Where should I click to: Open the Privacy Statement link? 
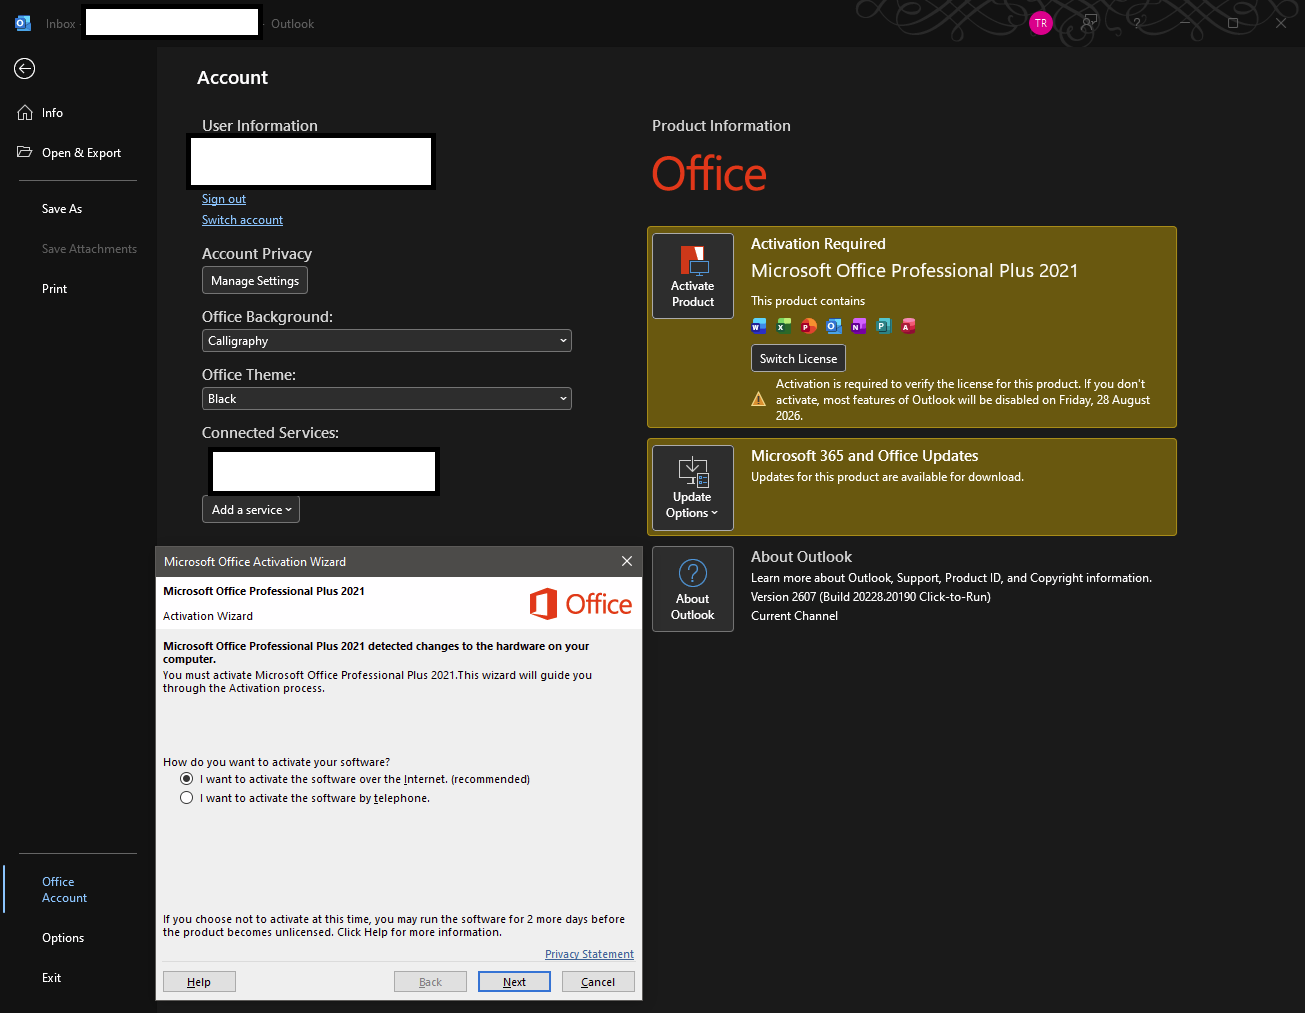589,954
